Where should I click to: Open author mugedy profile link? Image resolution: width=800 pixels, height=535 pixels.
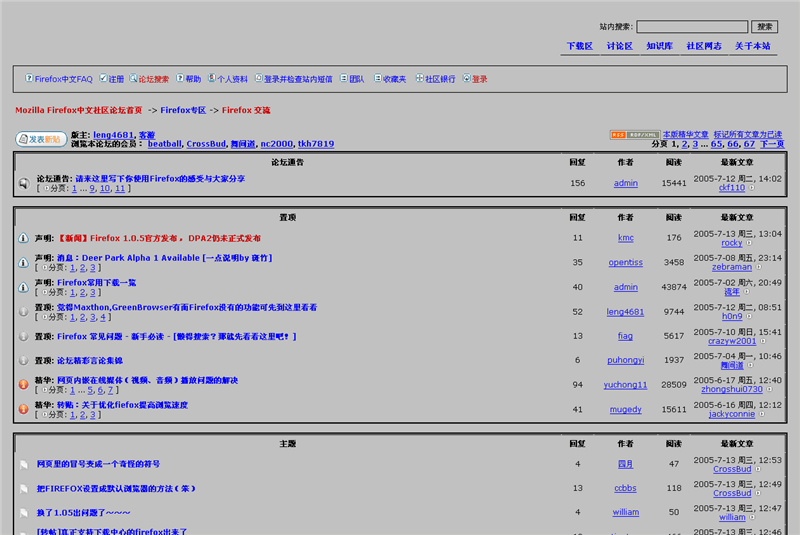click(x=626, y=410)
